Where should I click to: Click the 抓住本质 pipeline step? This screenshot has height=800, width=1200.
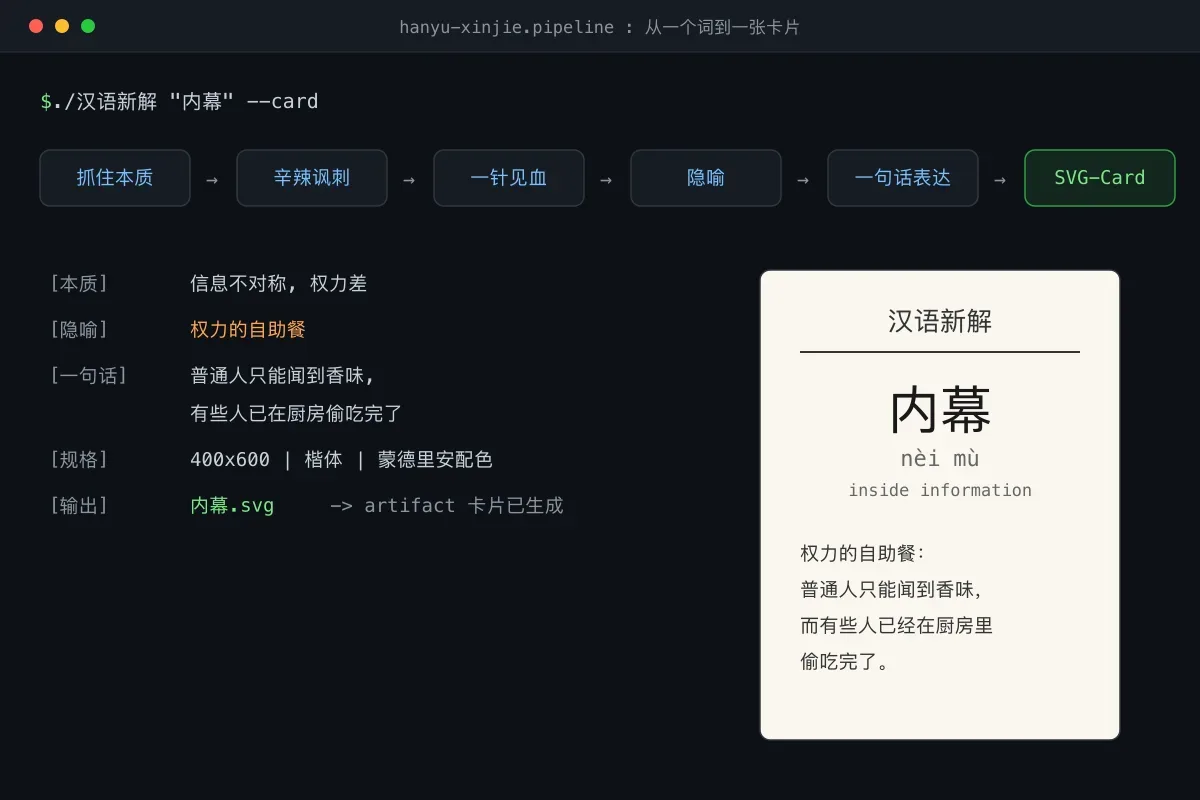tap(115, 178)
